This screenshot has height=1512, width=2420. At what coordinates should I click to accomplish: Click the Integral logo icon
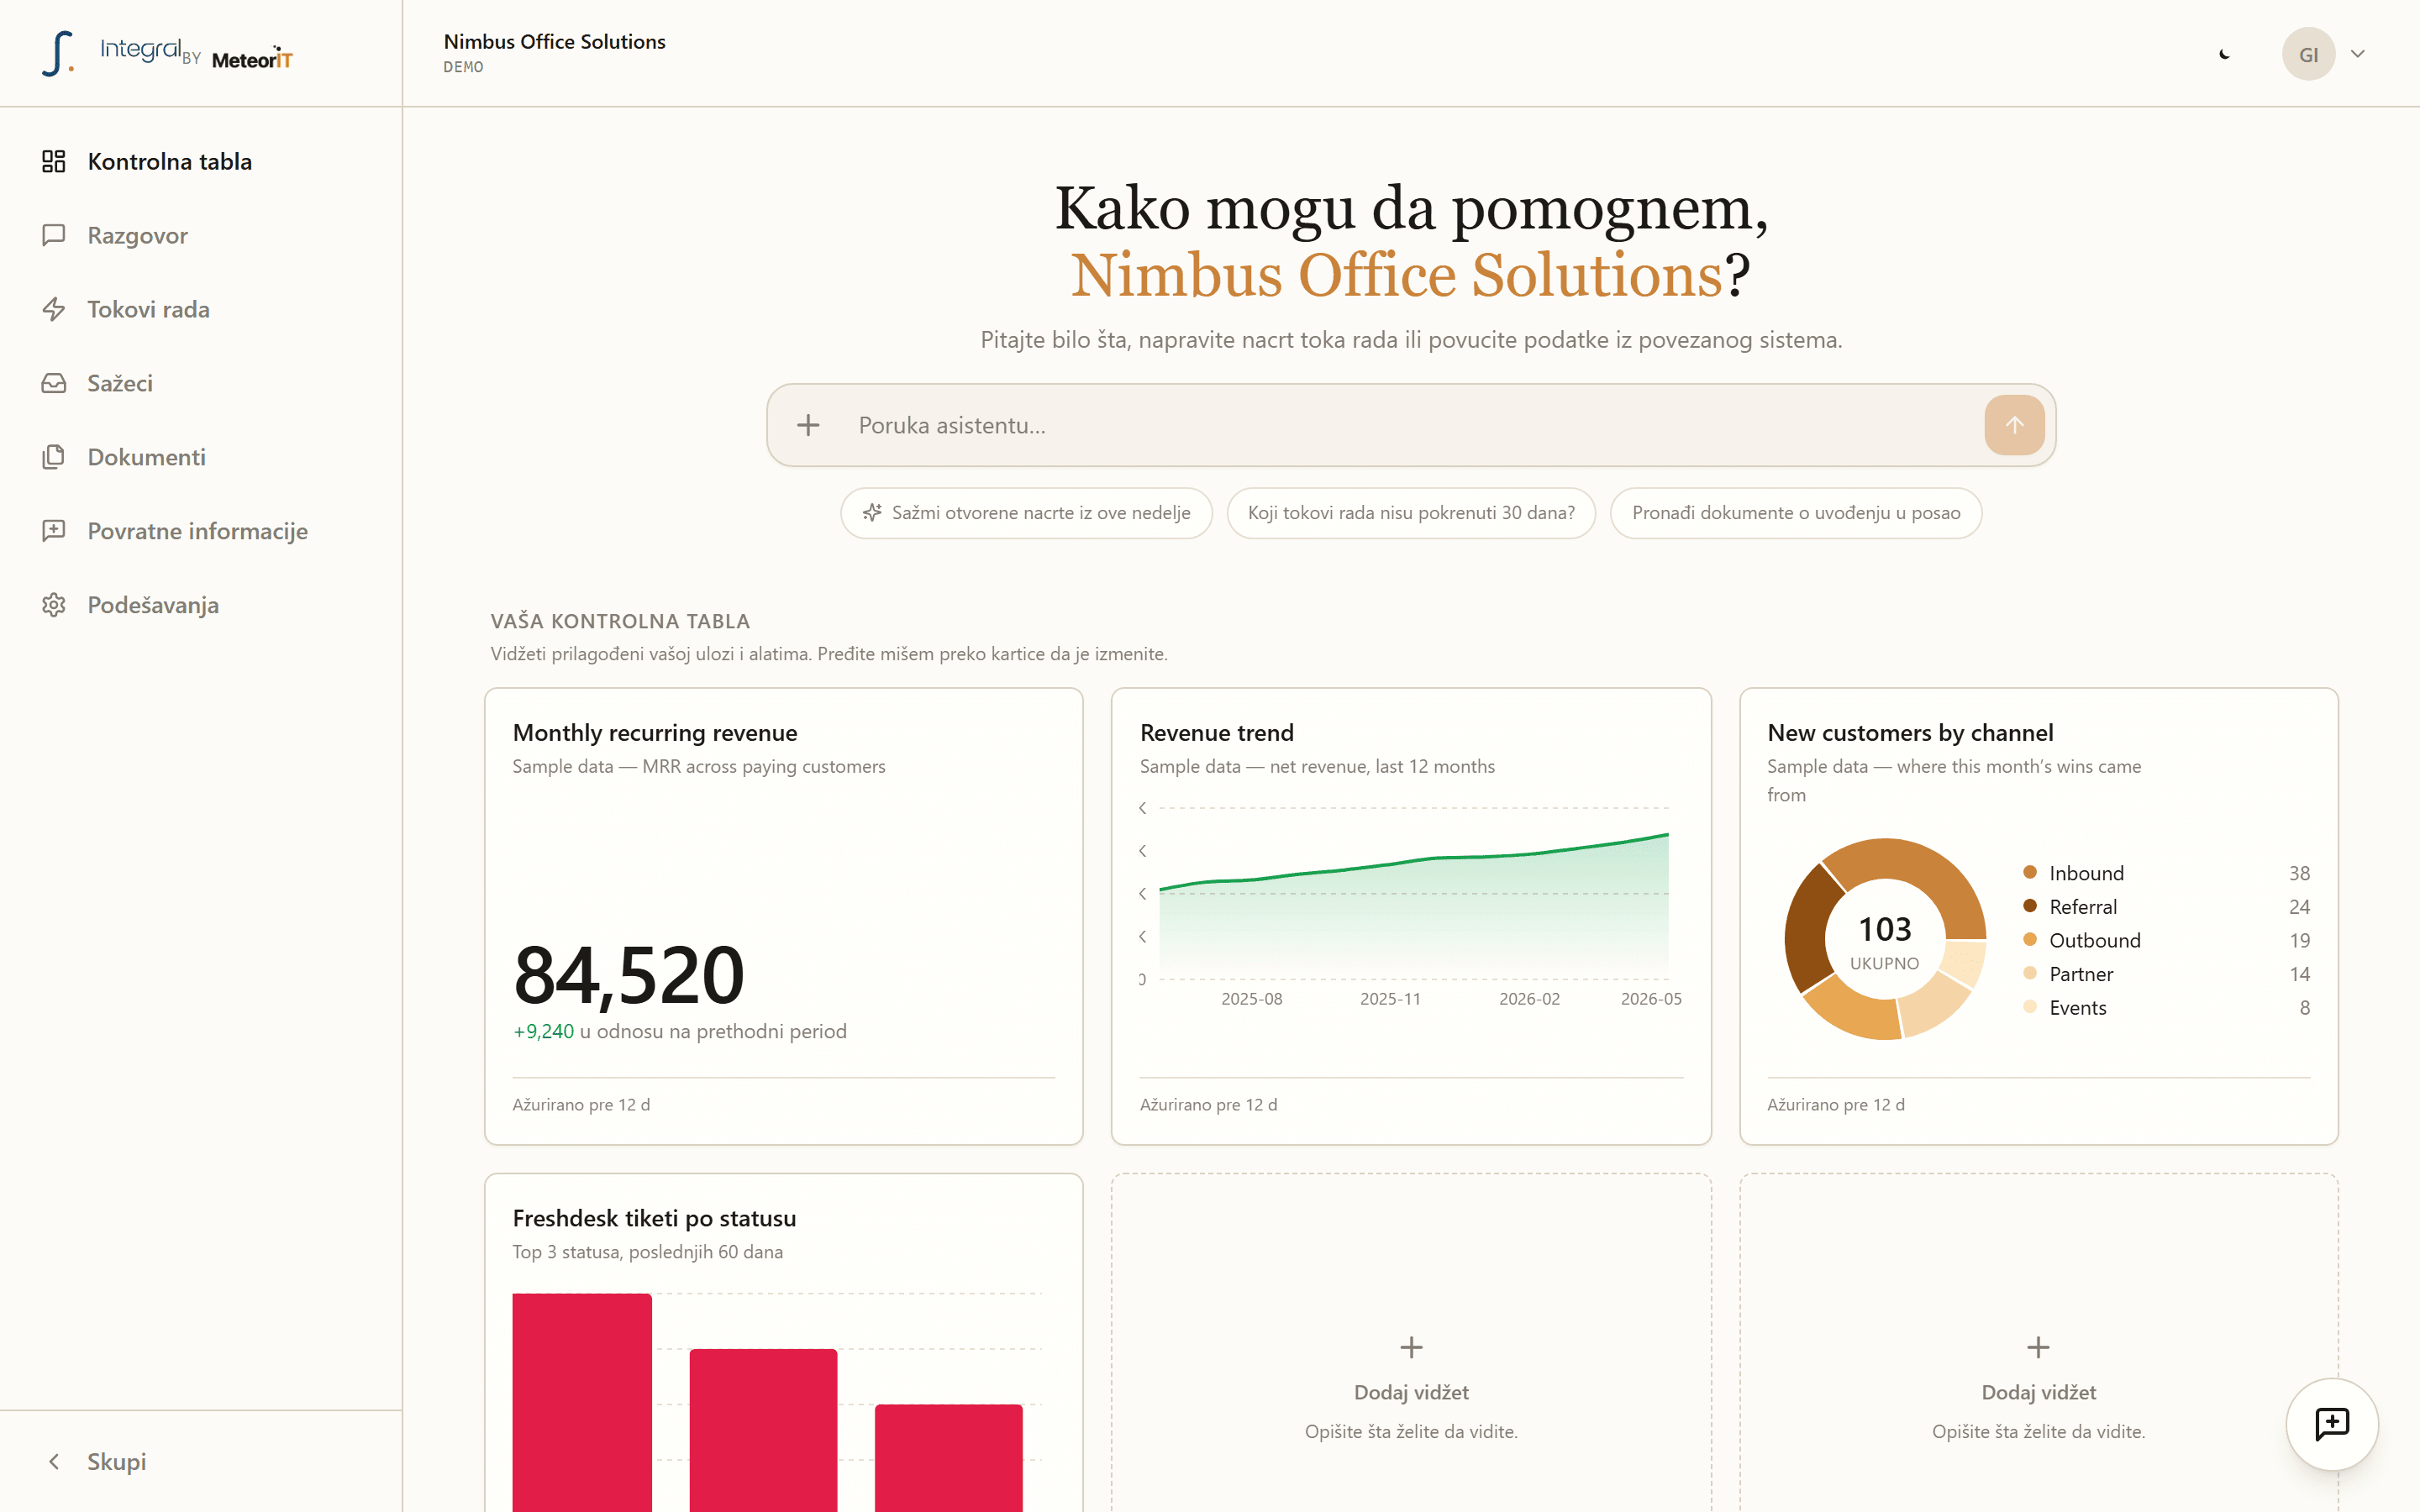click(x=58, y=53)
